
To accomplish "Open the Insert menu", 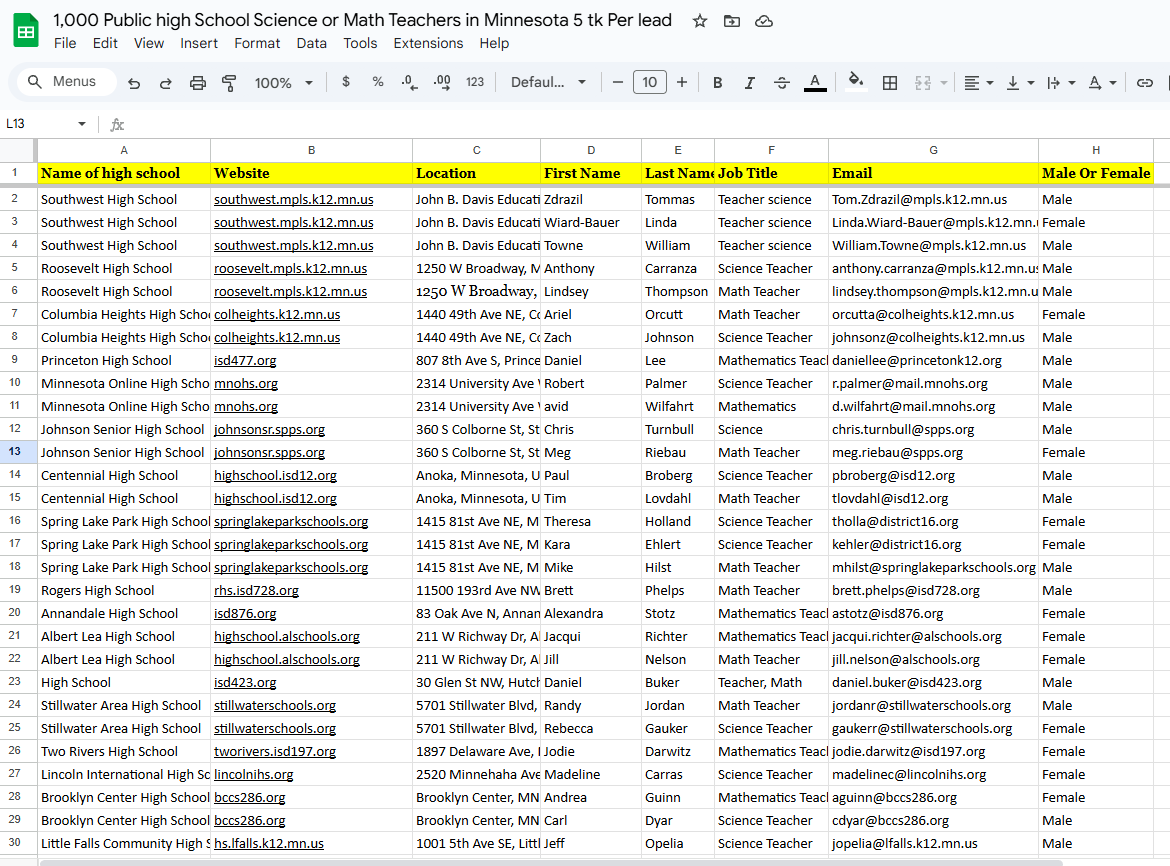I will pos(198,43).
